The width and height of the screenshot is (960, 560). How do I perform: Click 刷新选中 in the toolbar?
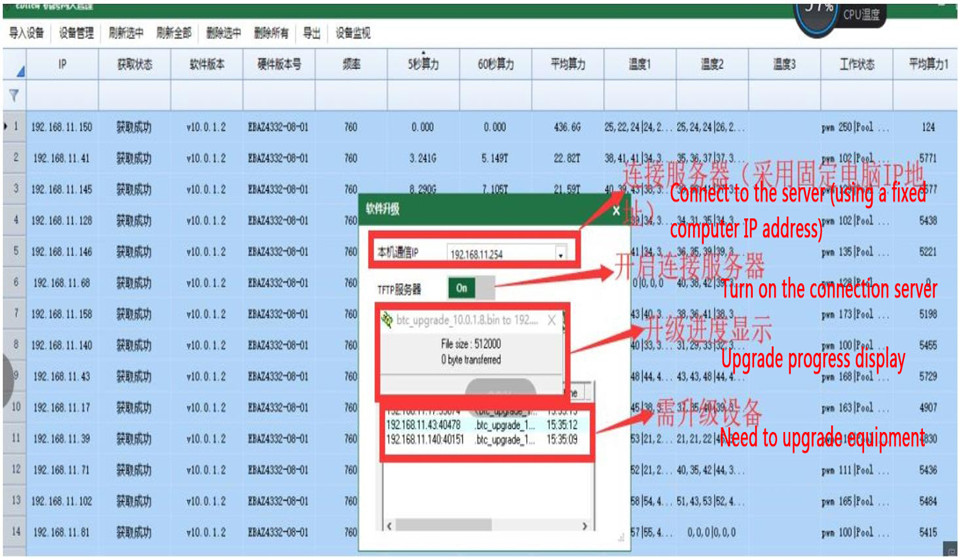click(125, 33)
